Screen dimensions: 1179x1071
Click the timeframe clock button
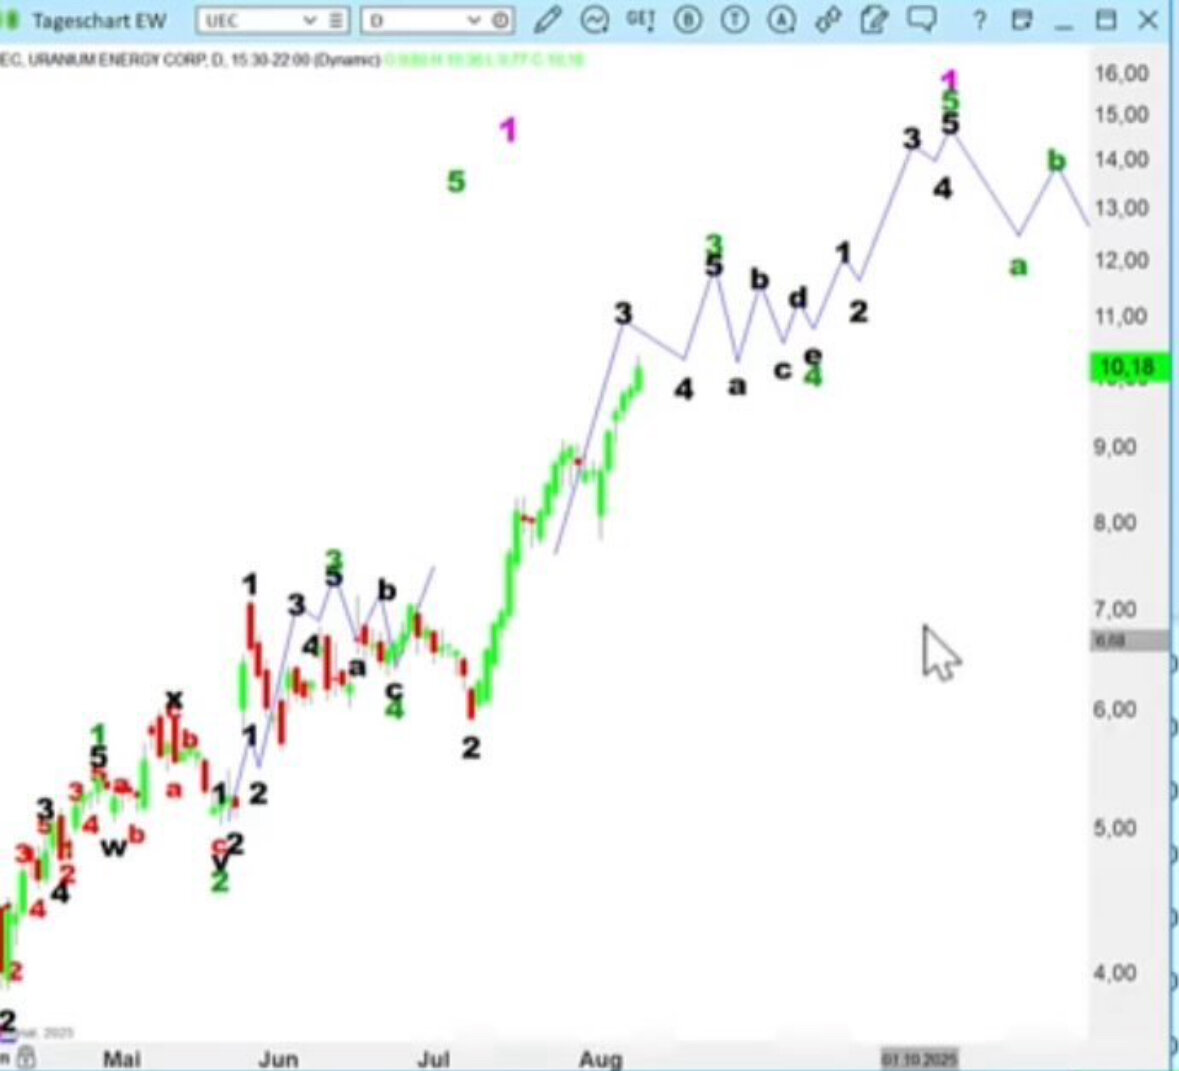[x=500, y=20]
